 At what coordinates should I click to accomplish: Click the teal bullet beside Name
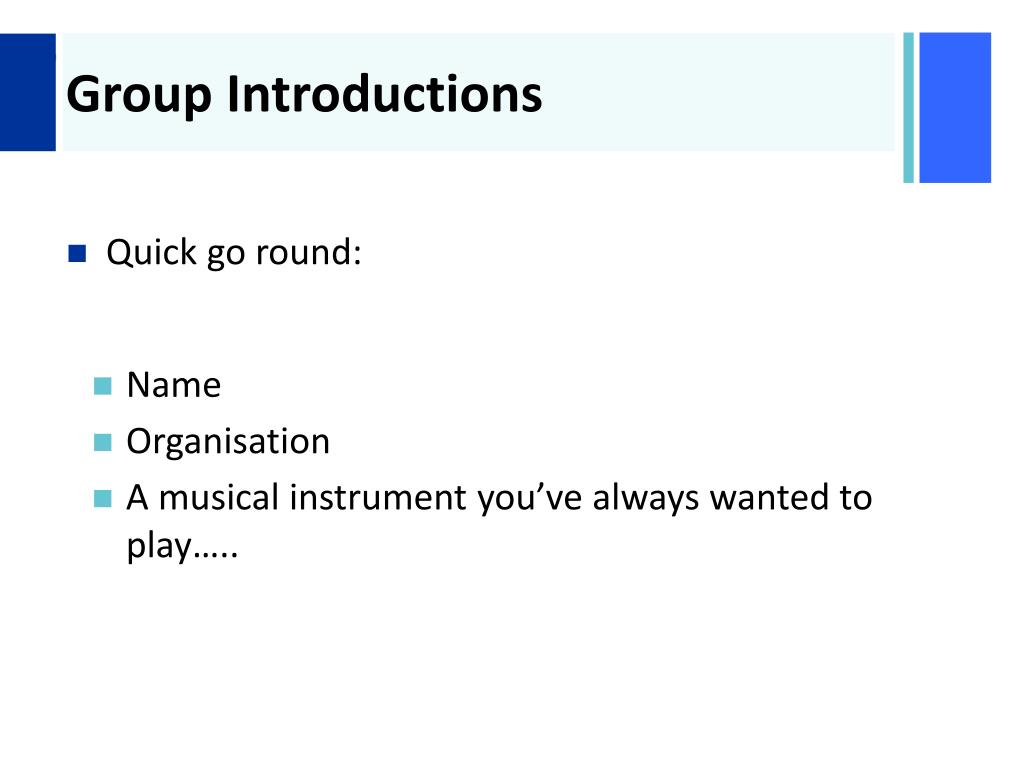pos(103,386)
